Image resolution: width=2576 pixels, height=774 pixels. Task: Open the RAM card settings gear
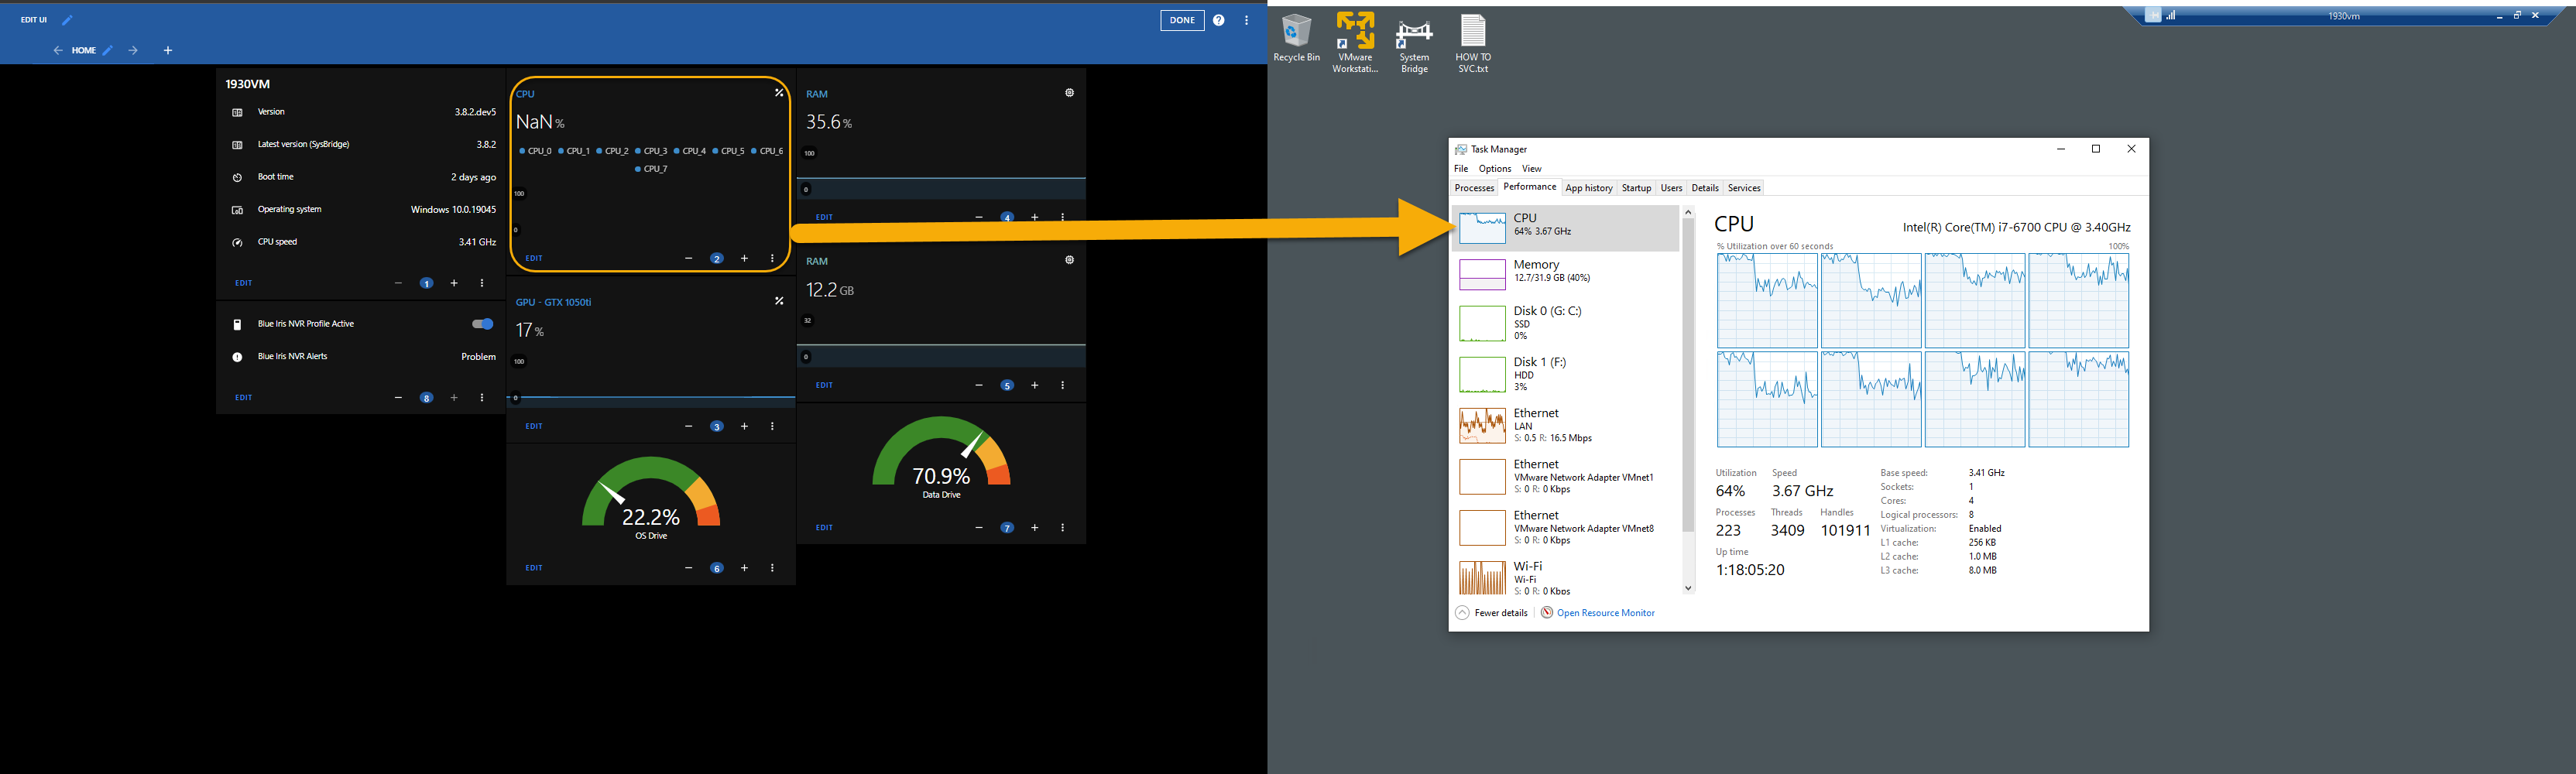point(1069,92)
